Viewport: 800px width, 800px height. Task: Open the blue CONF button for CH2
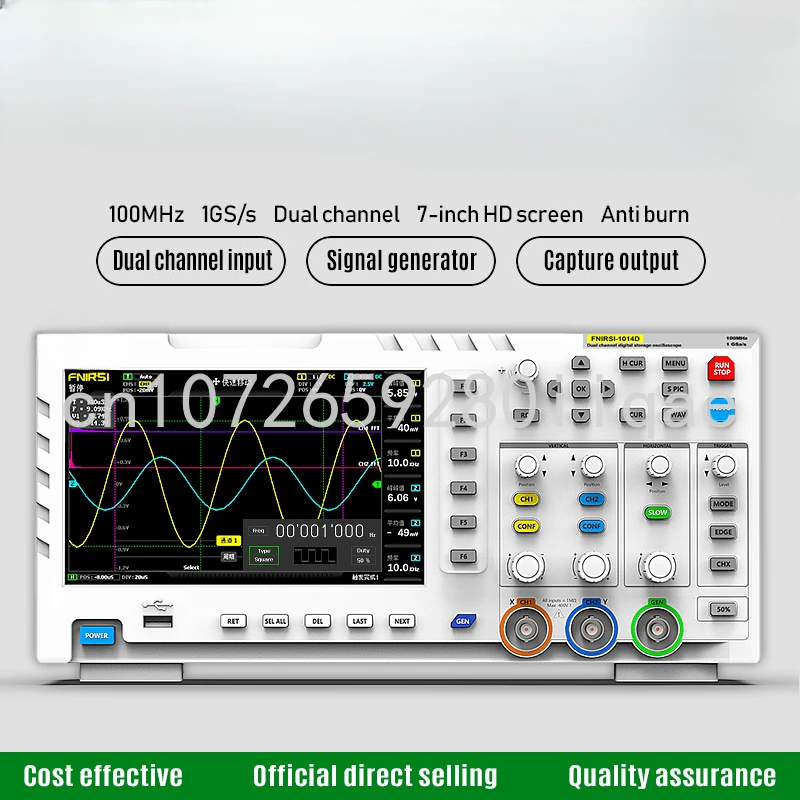[x=591, y=526]
